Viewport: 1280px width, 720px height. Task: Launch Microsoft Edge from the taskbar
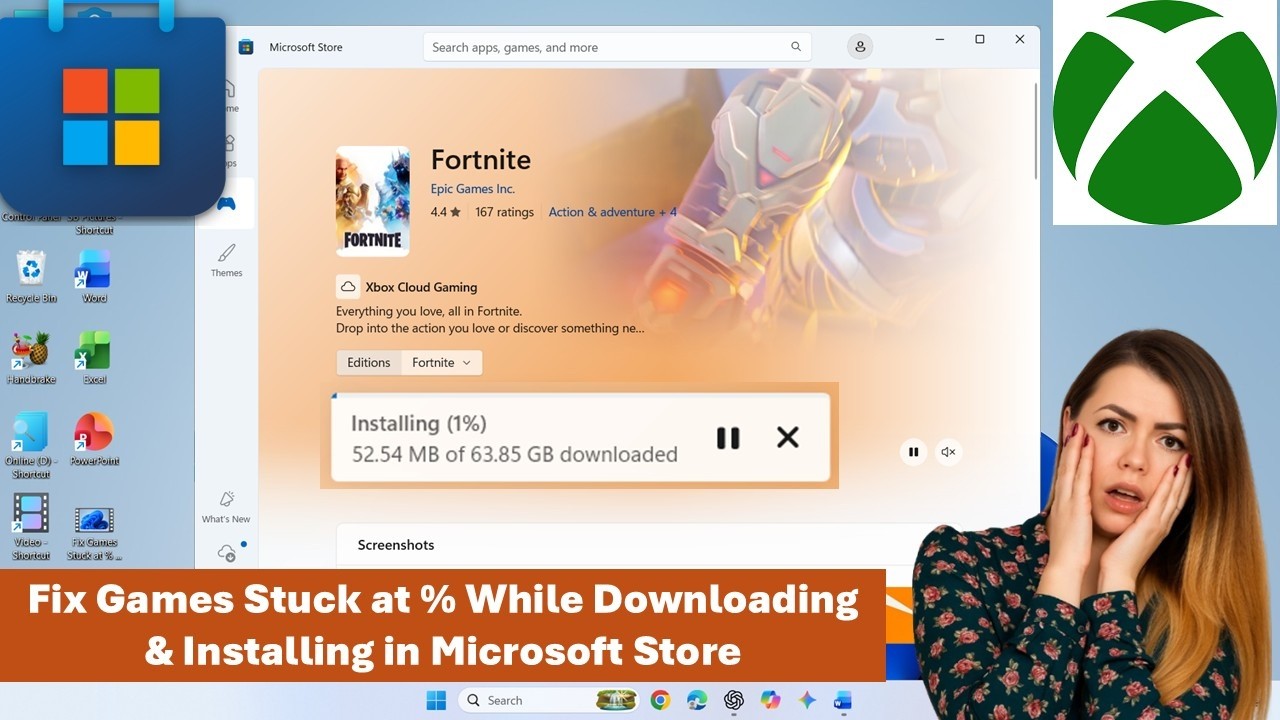click(x=697, y=700)
